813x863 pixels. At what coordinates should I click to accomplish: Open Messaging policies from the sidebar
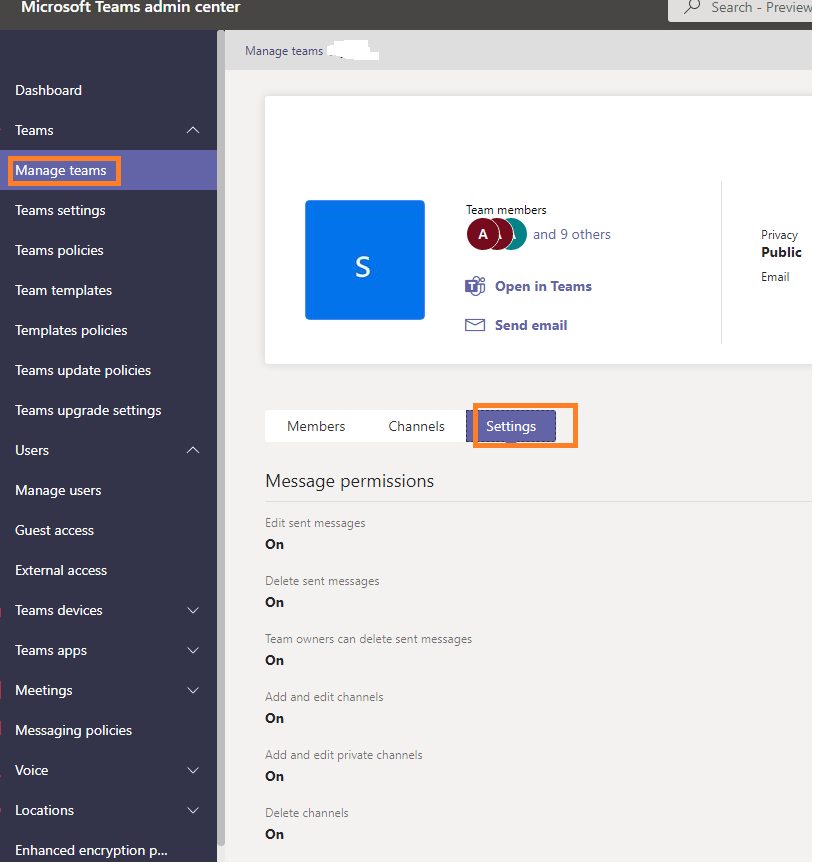[72, 730]
